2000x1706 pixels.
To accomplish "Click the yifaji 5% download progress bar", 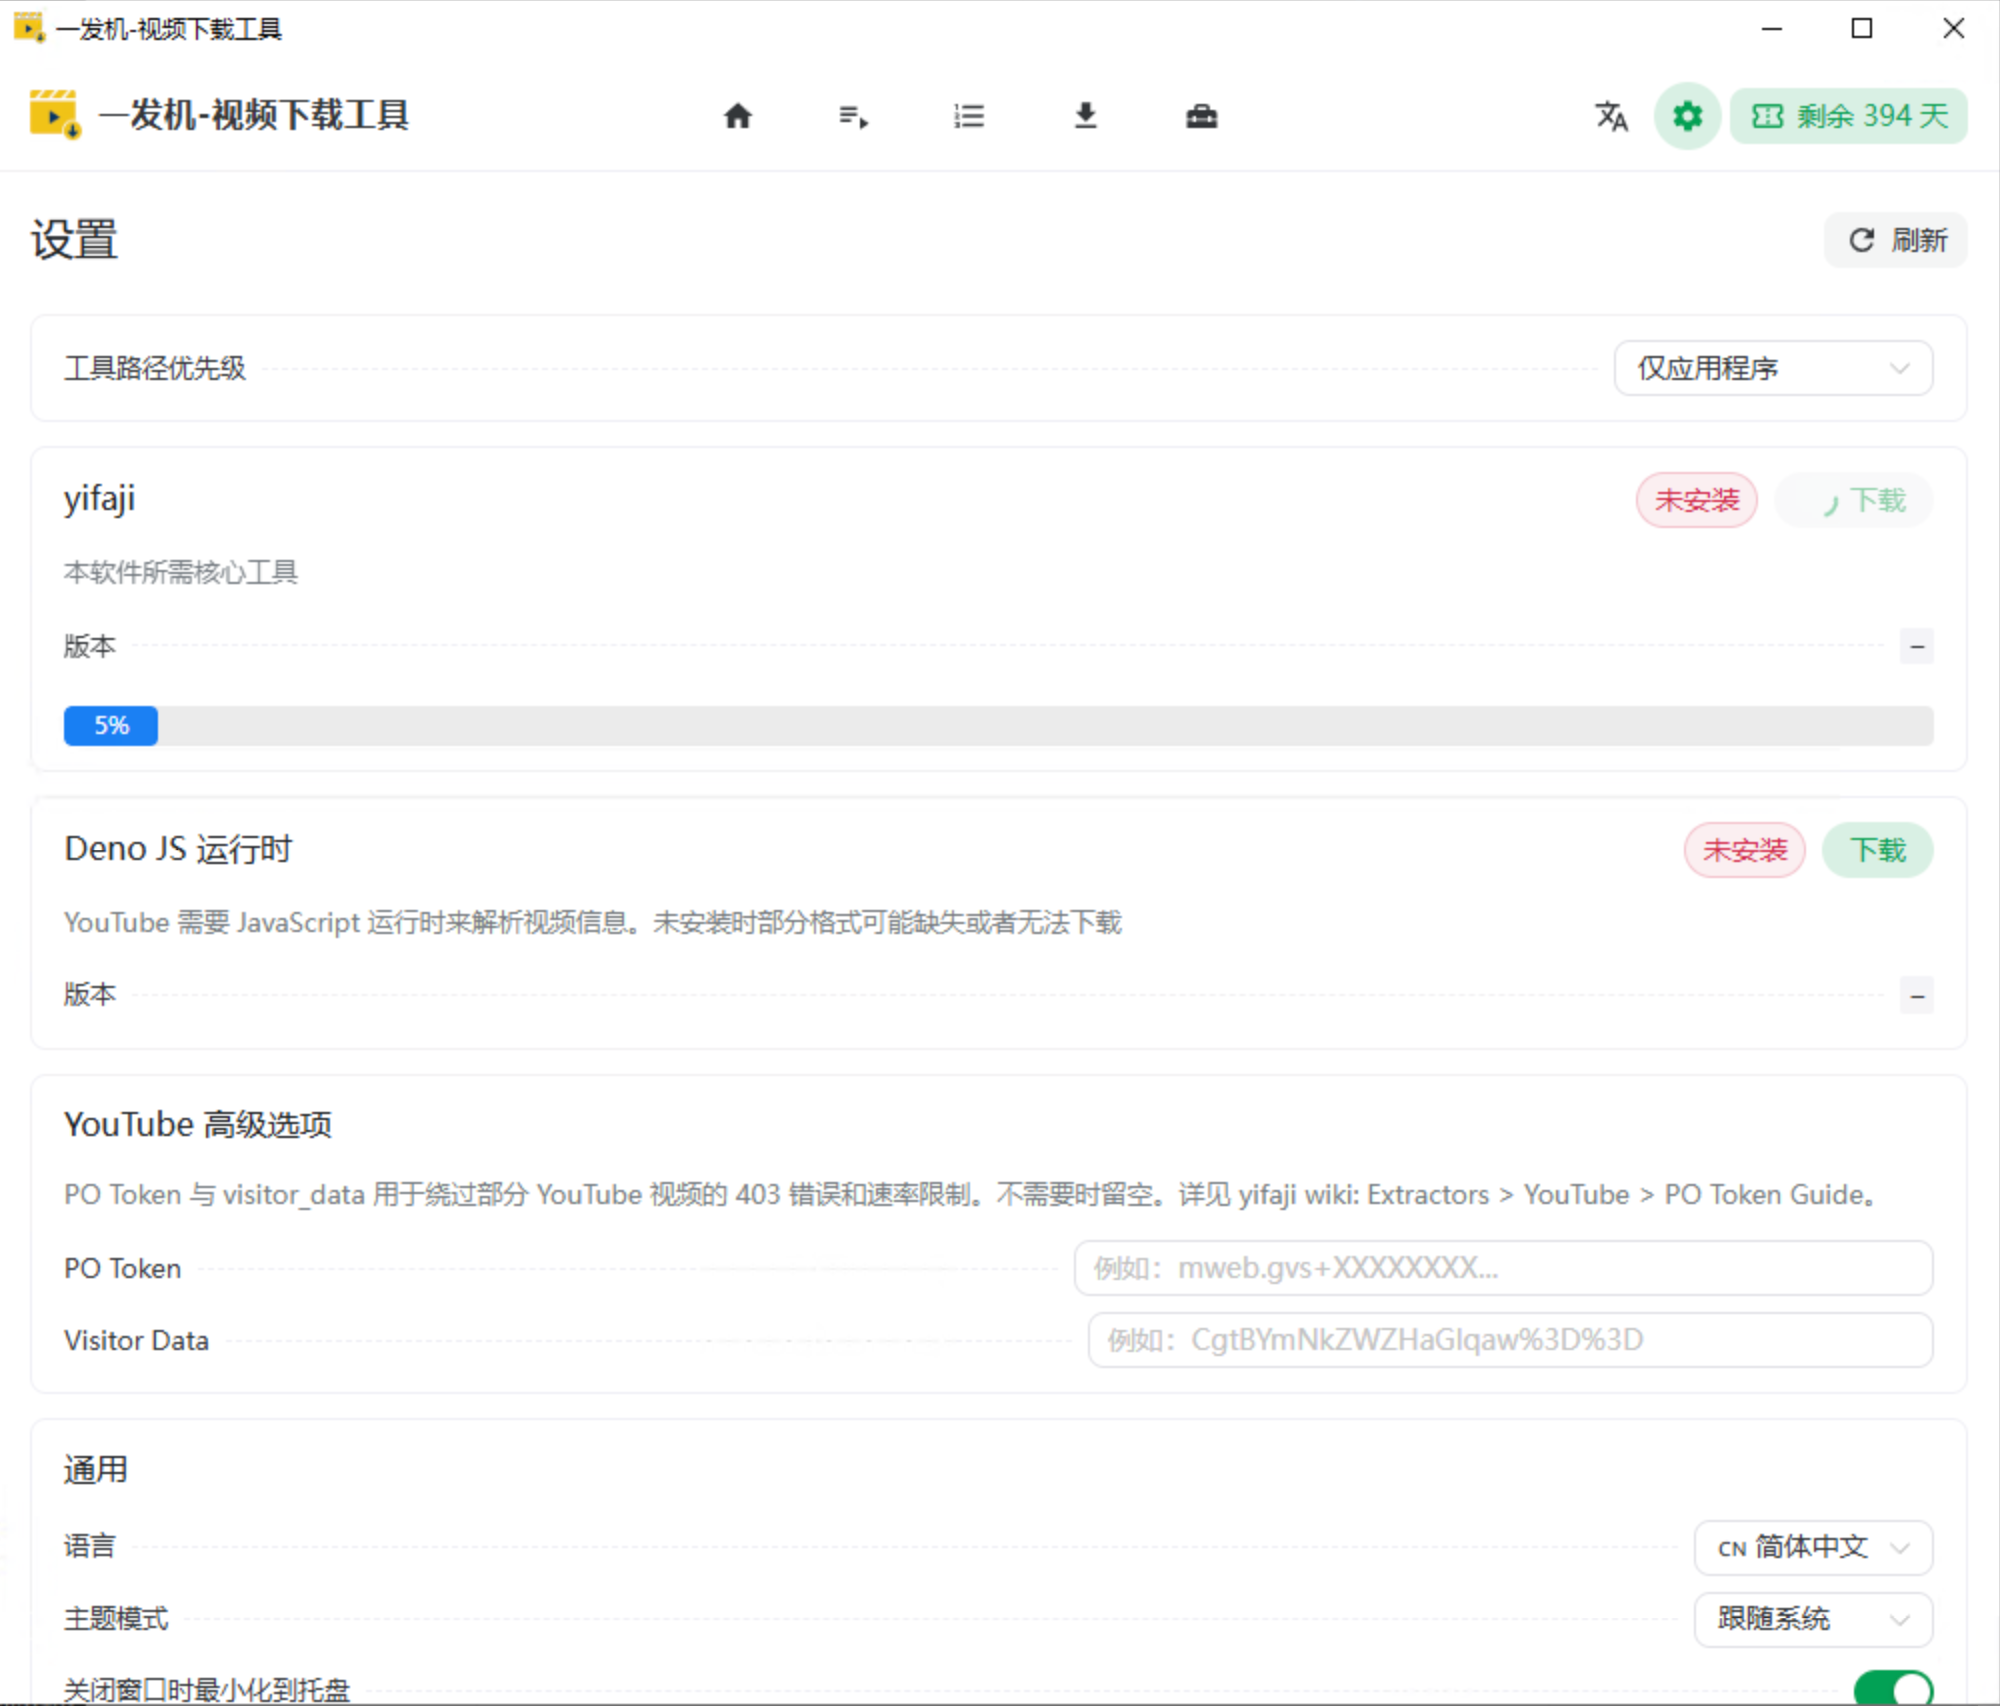I will coord(998,725).
